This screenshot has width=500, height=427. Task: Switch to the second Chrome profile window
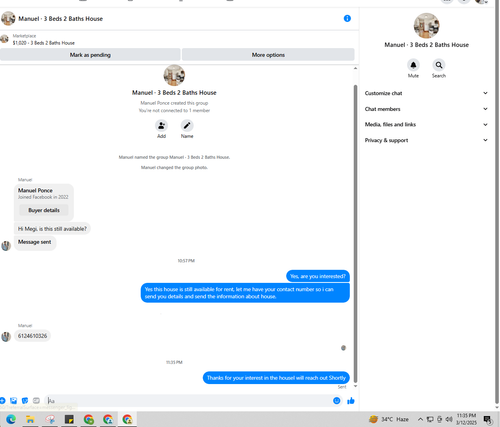point(108,419)
